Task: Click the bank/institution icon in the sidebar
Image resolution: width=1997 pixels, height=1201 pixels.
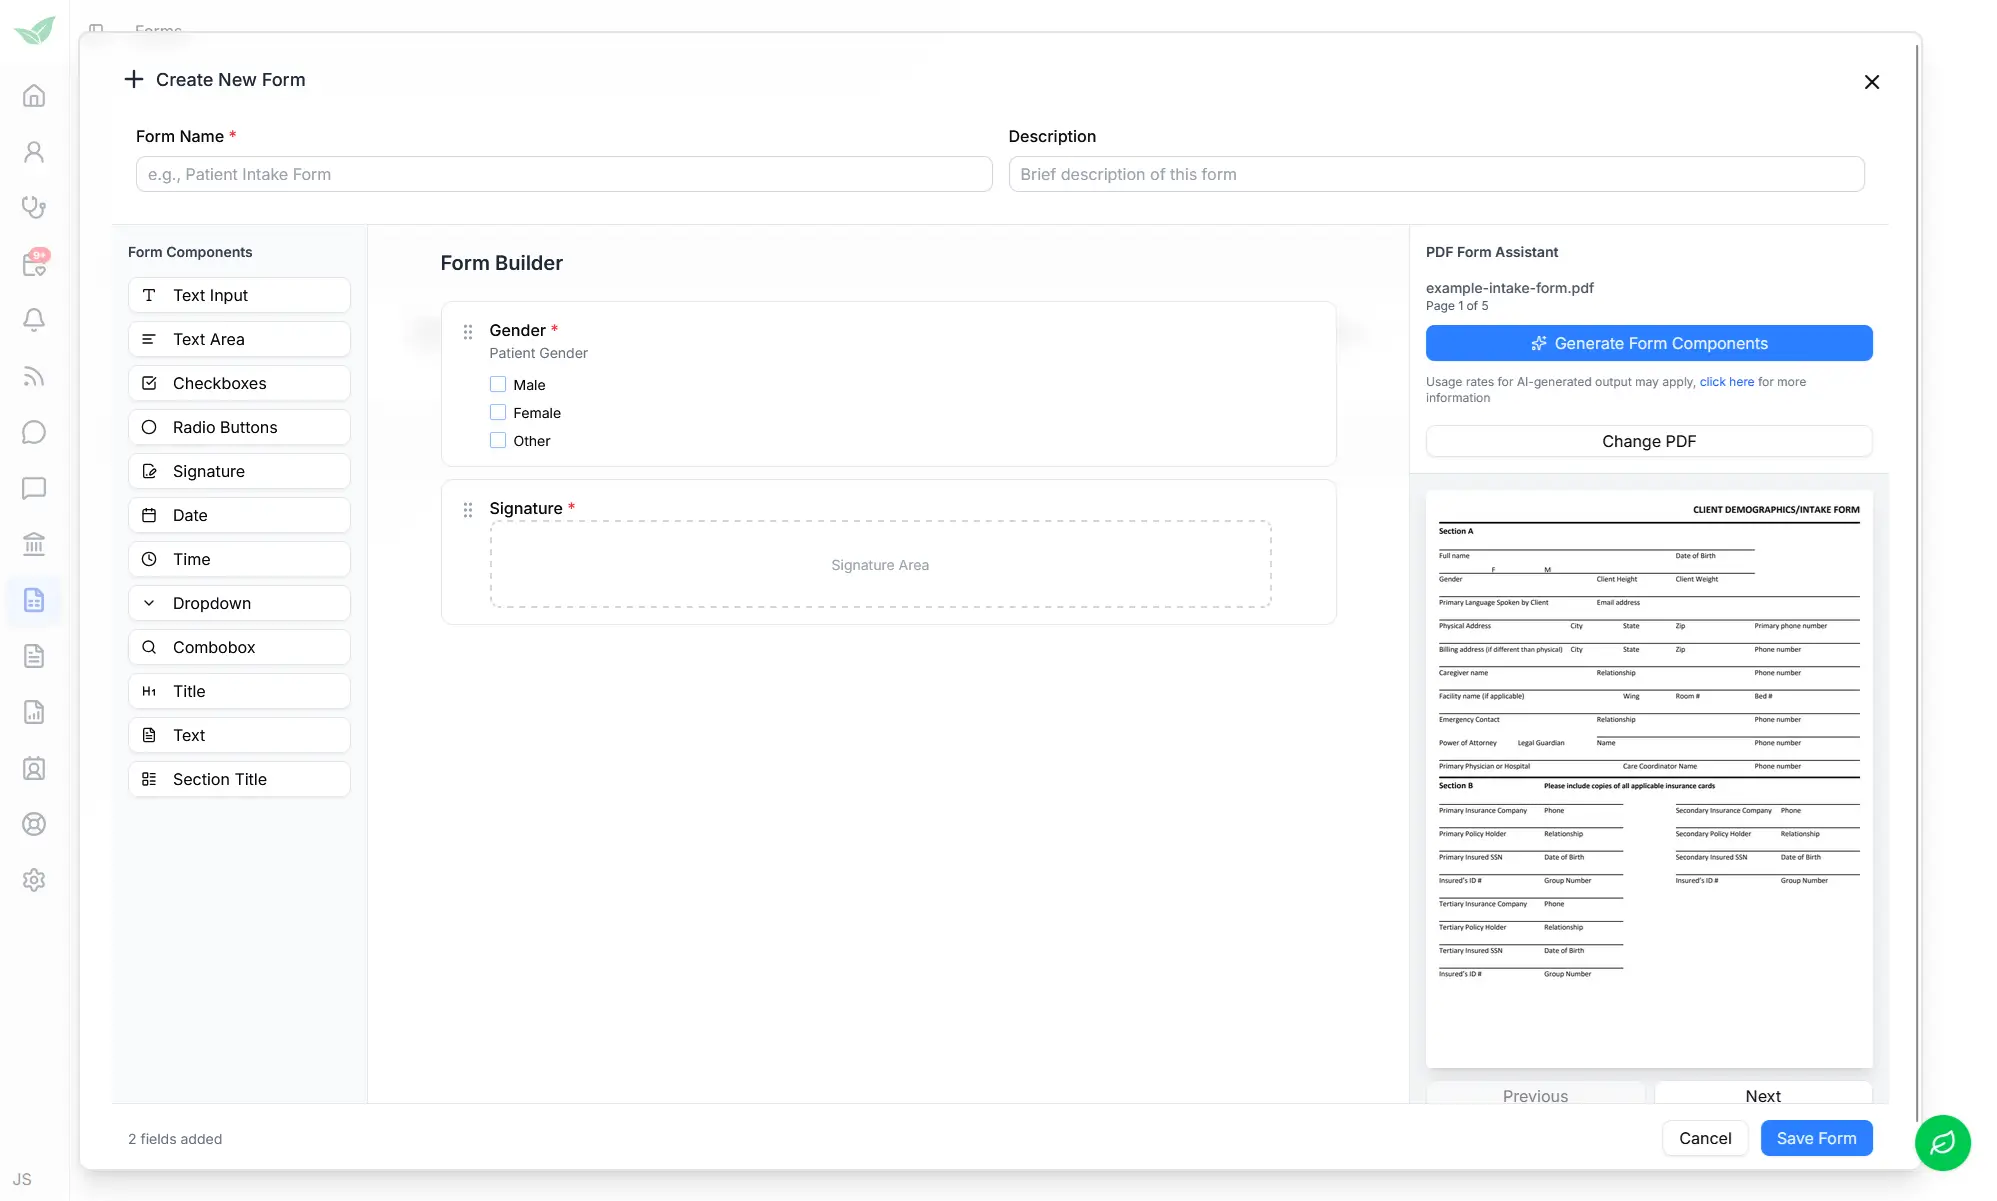Action: point(34,544)
